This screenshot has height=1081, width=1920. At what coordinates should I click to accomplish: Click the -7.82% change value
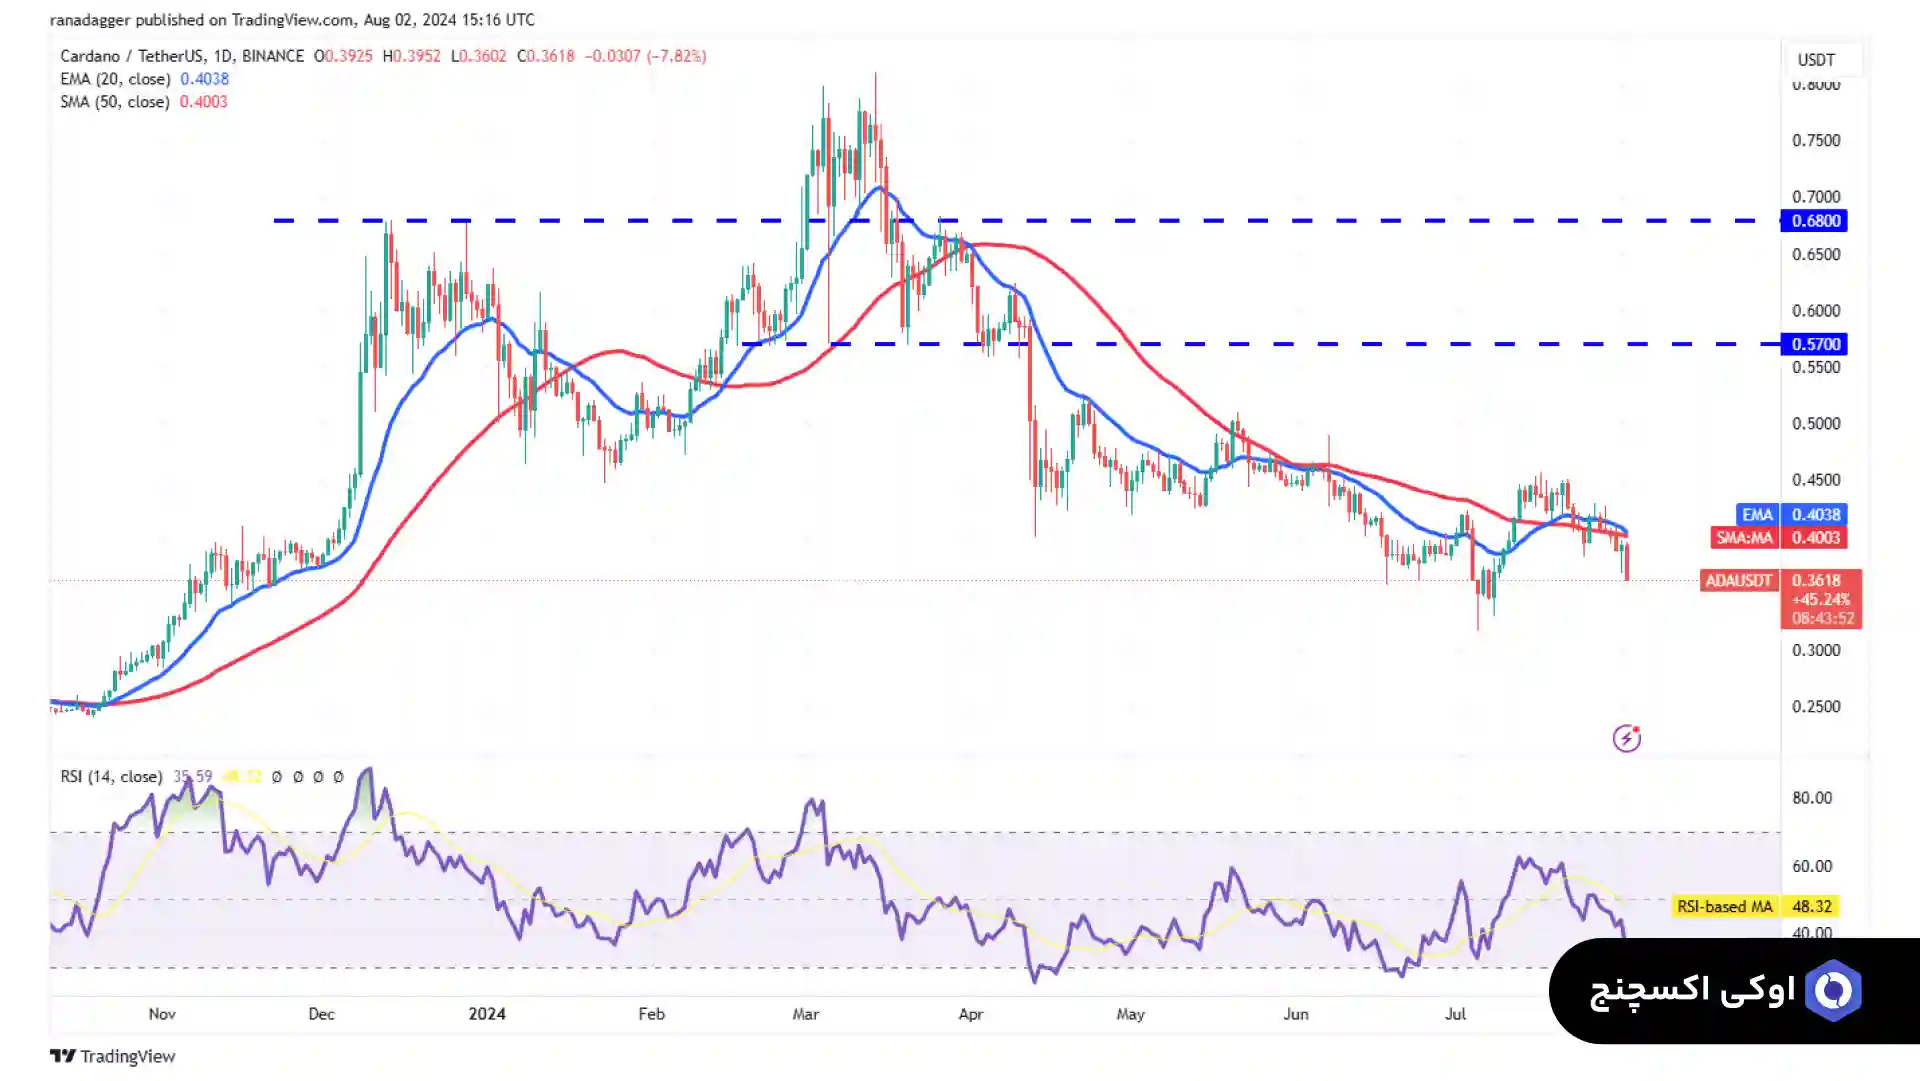[677, 56]
